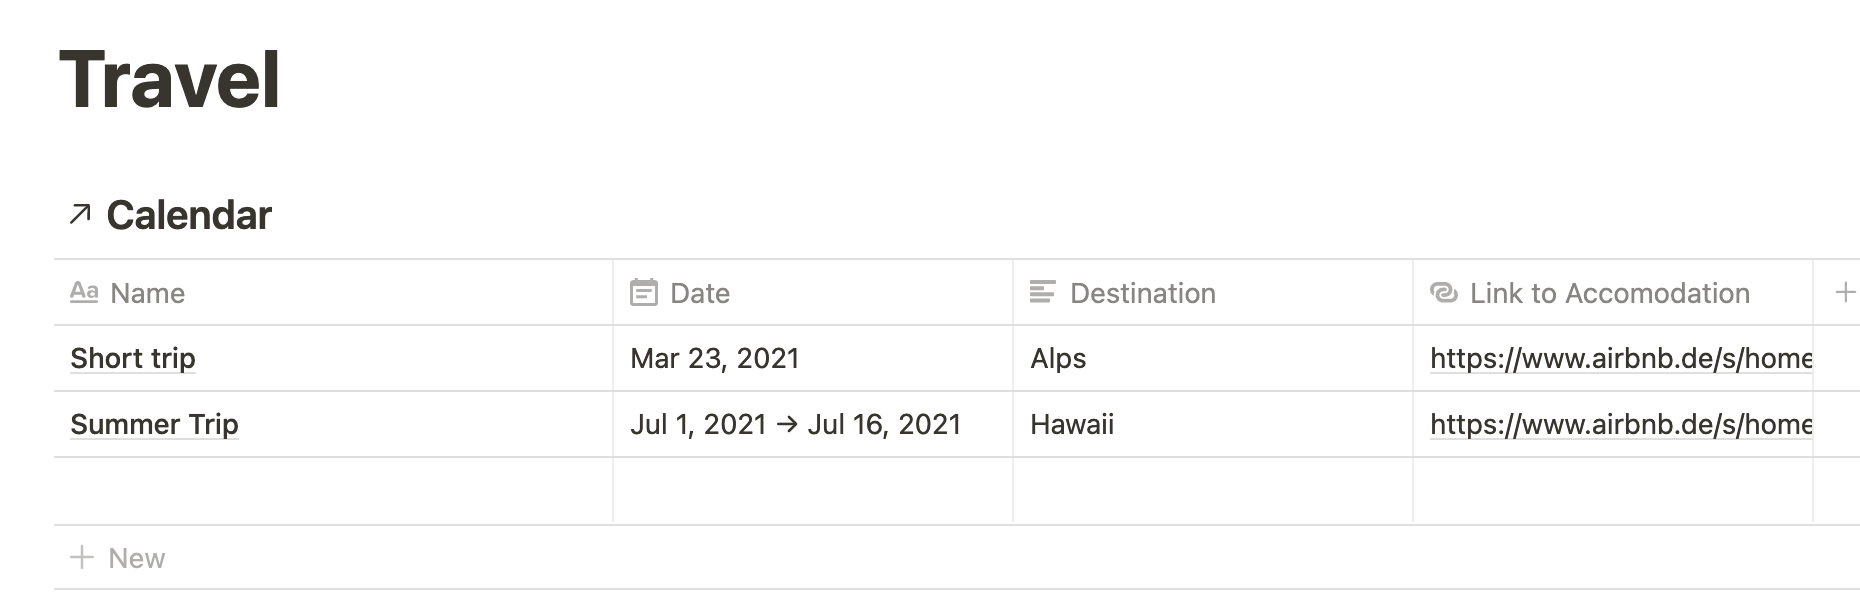The image size is (1860, 594).
Task: Open Link to Accomodation column header menu
Action: click(1613, 292)
